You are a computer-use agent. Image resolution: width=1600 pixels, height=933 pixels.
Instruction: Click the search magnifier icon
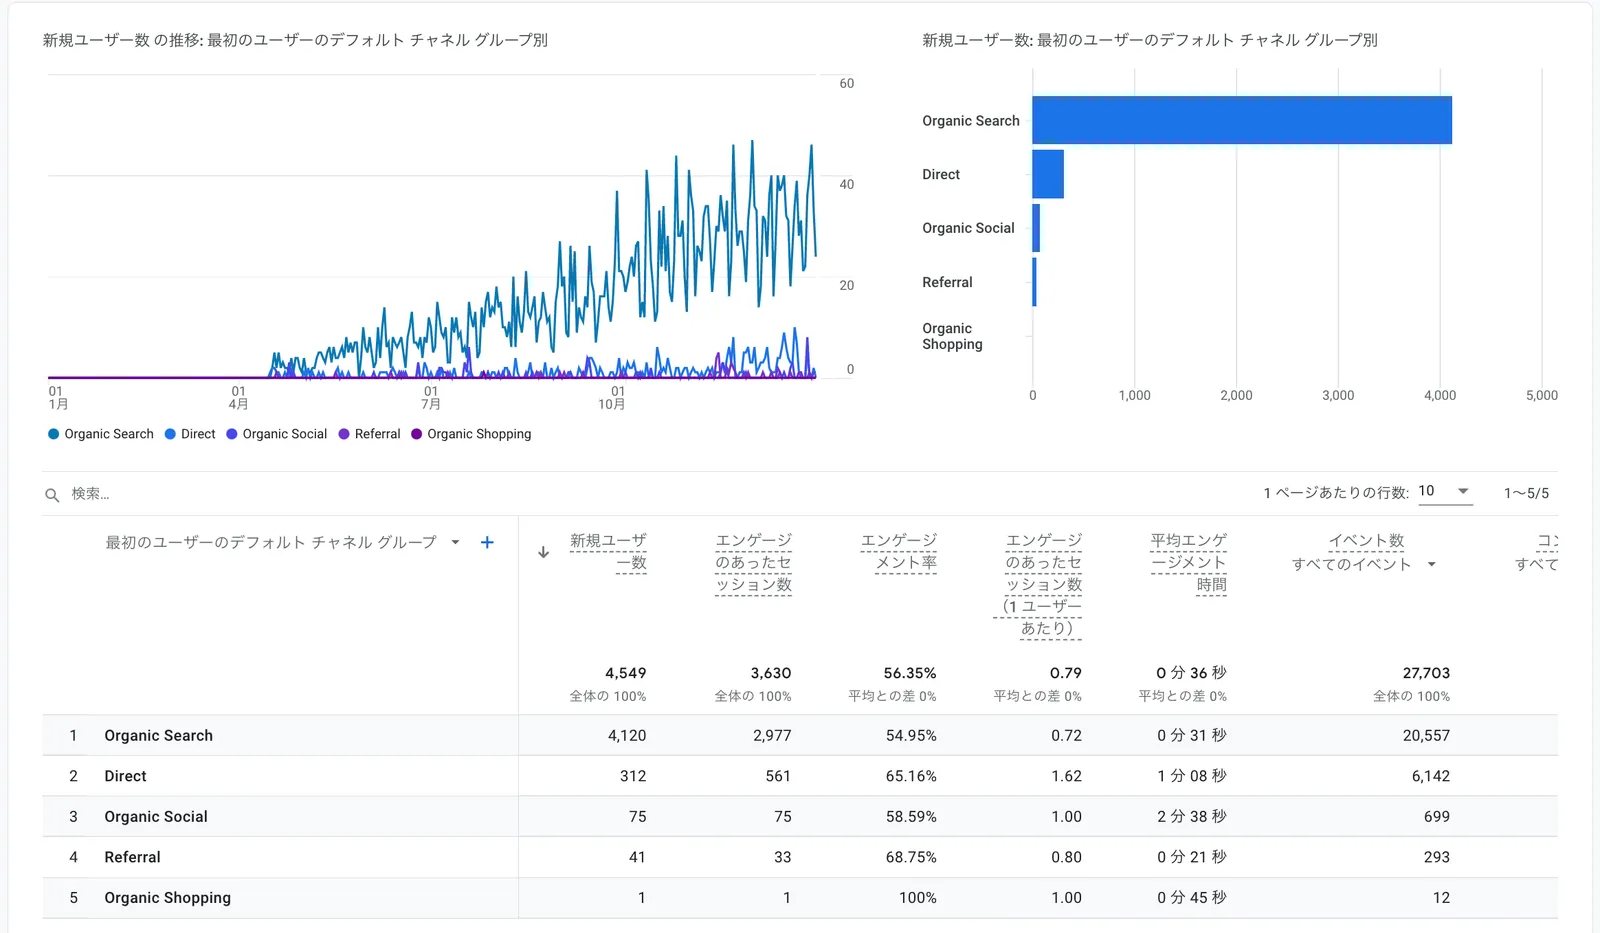52,495
